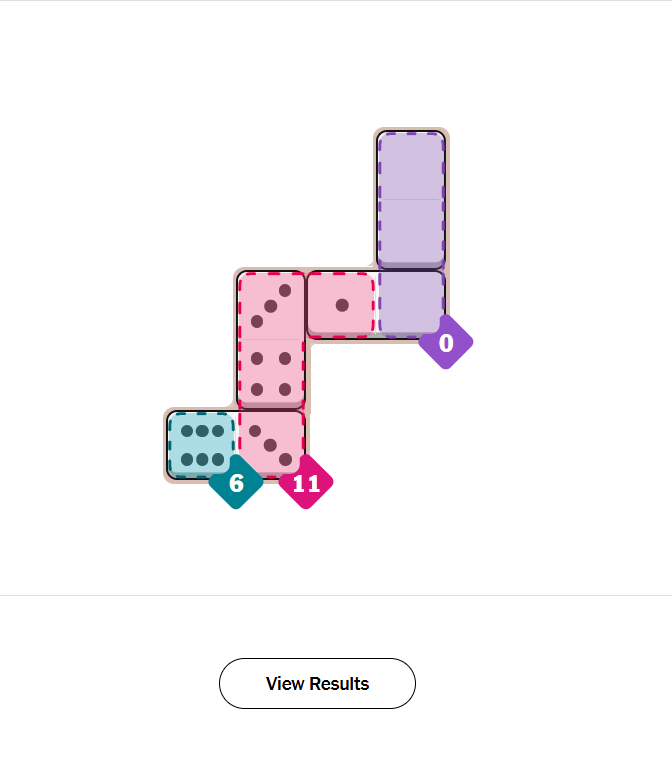Click the teal "6" region sum badge

point(236,483)
